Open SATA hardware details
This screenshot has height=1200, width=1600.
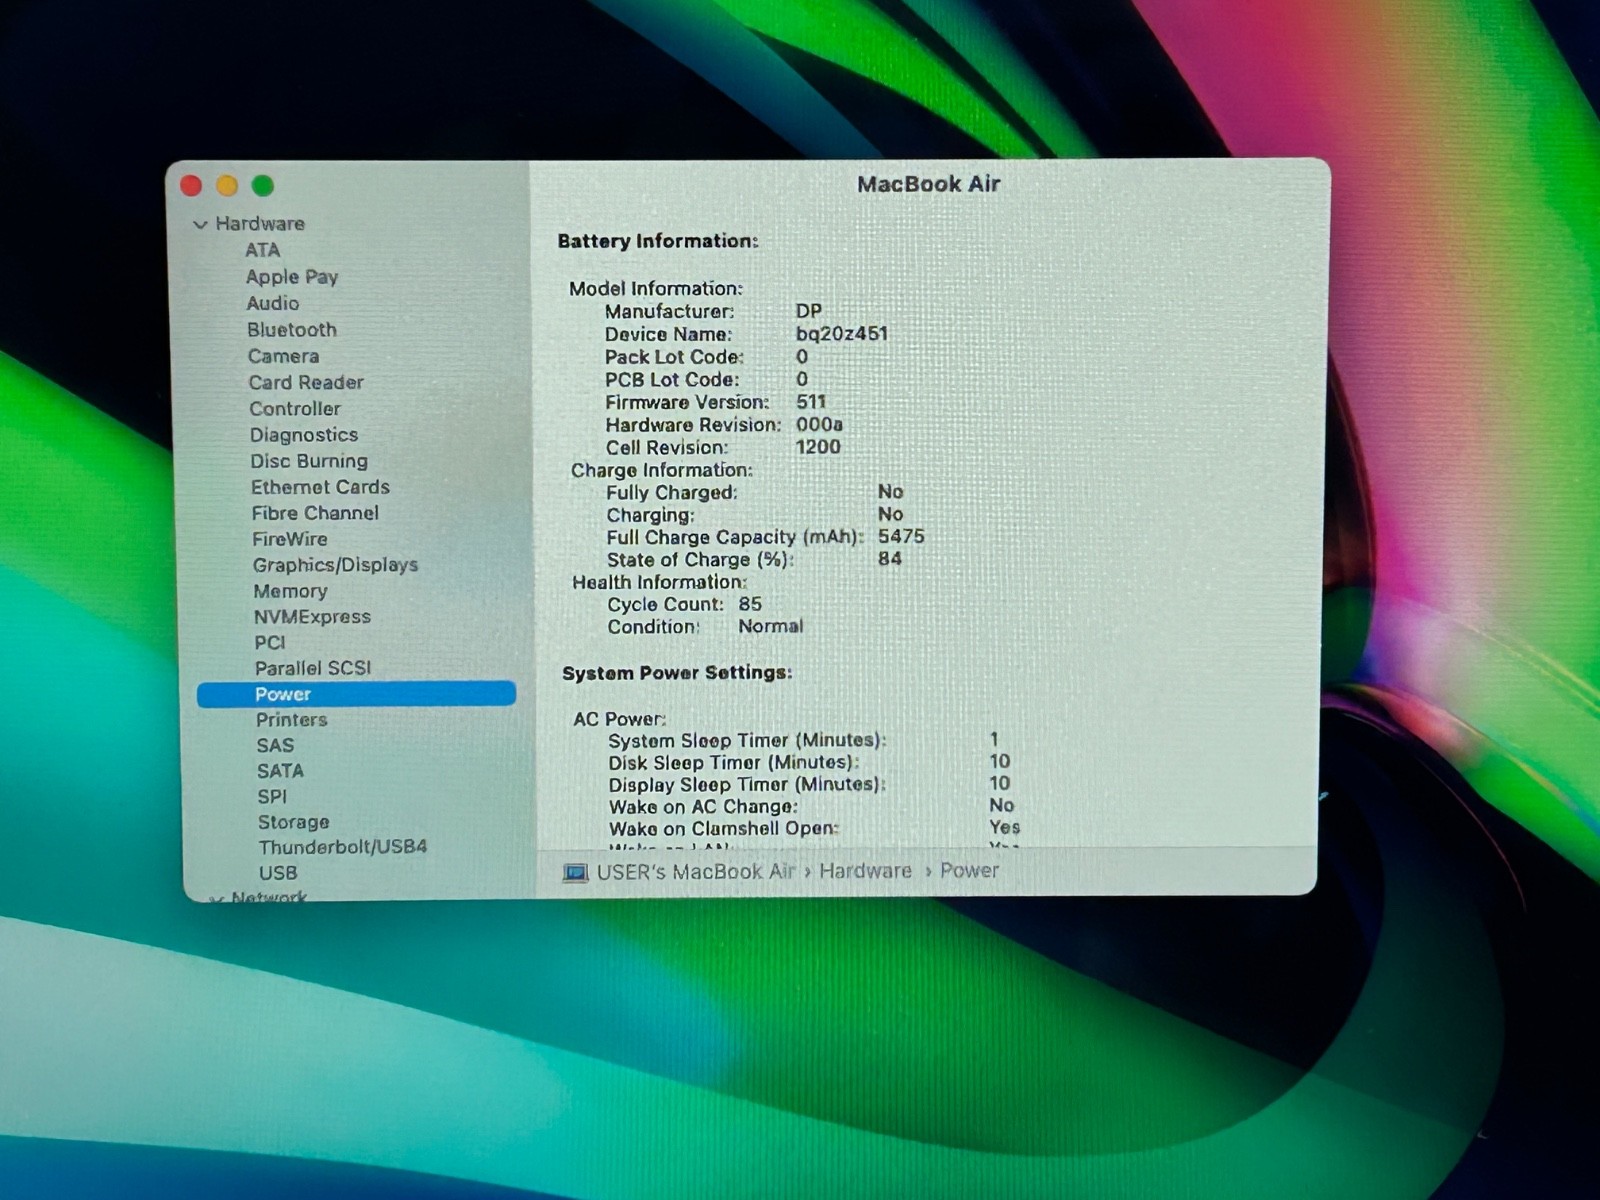tap(280, 771)
